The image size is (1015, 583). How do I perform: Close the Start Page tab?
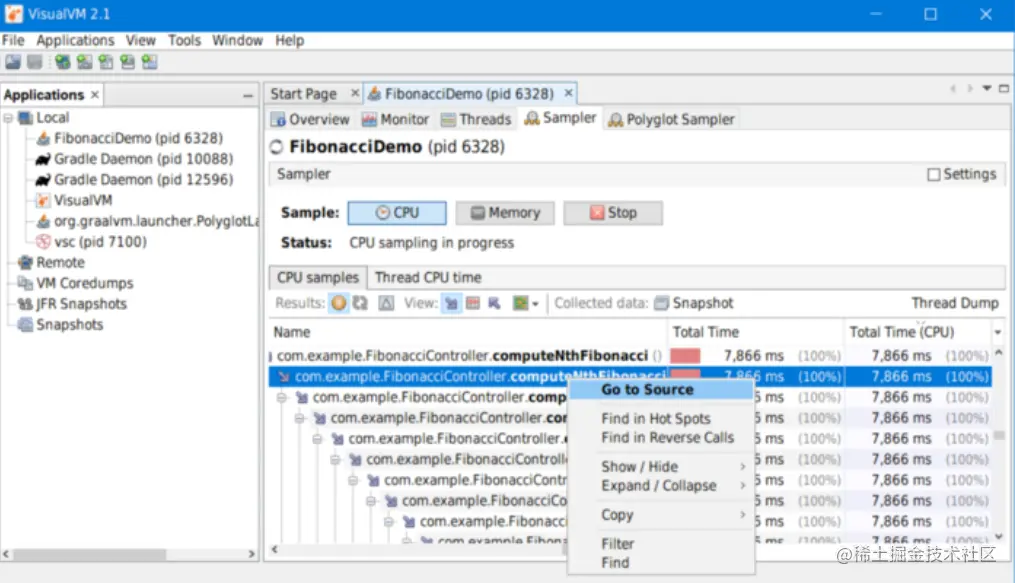pos(355,93)
